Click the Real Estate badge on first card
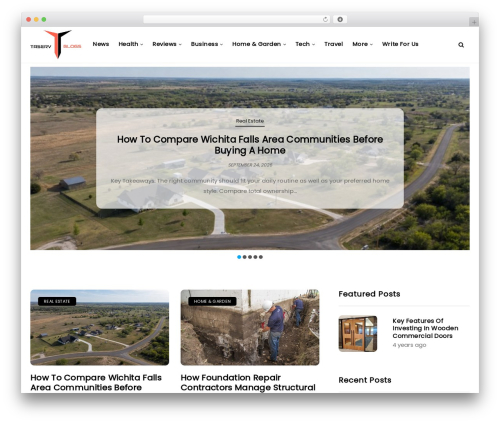The image size is (500, 423). coord(57,301)
